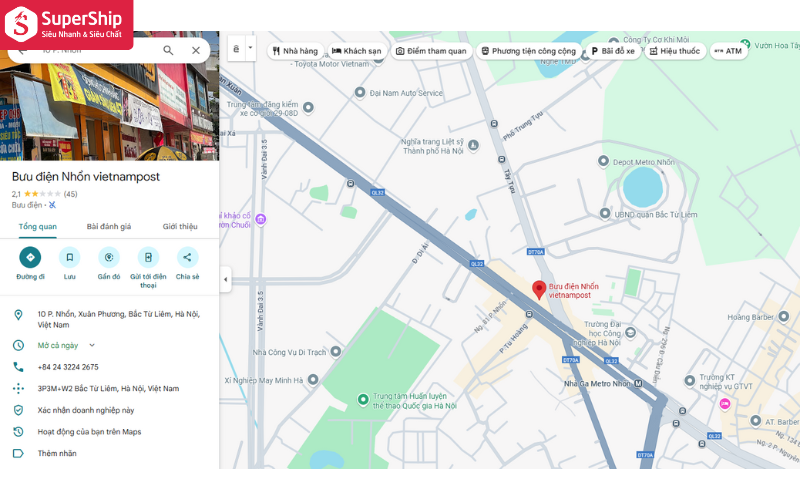800x500 pixels.
Task: Select Bãi đỗ xe chip
Action: click(613, 51)
